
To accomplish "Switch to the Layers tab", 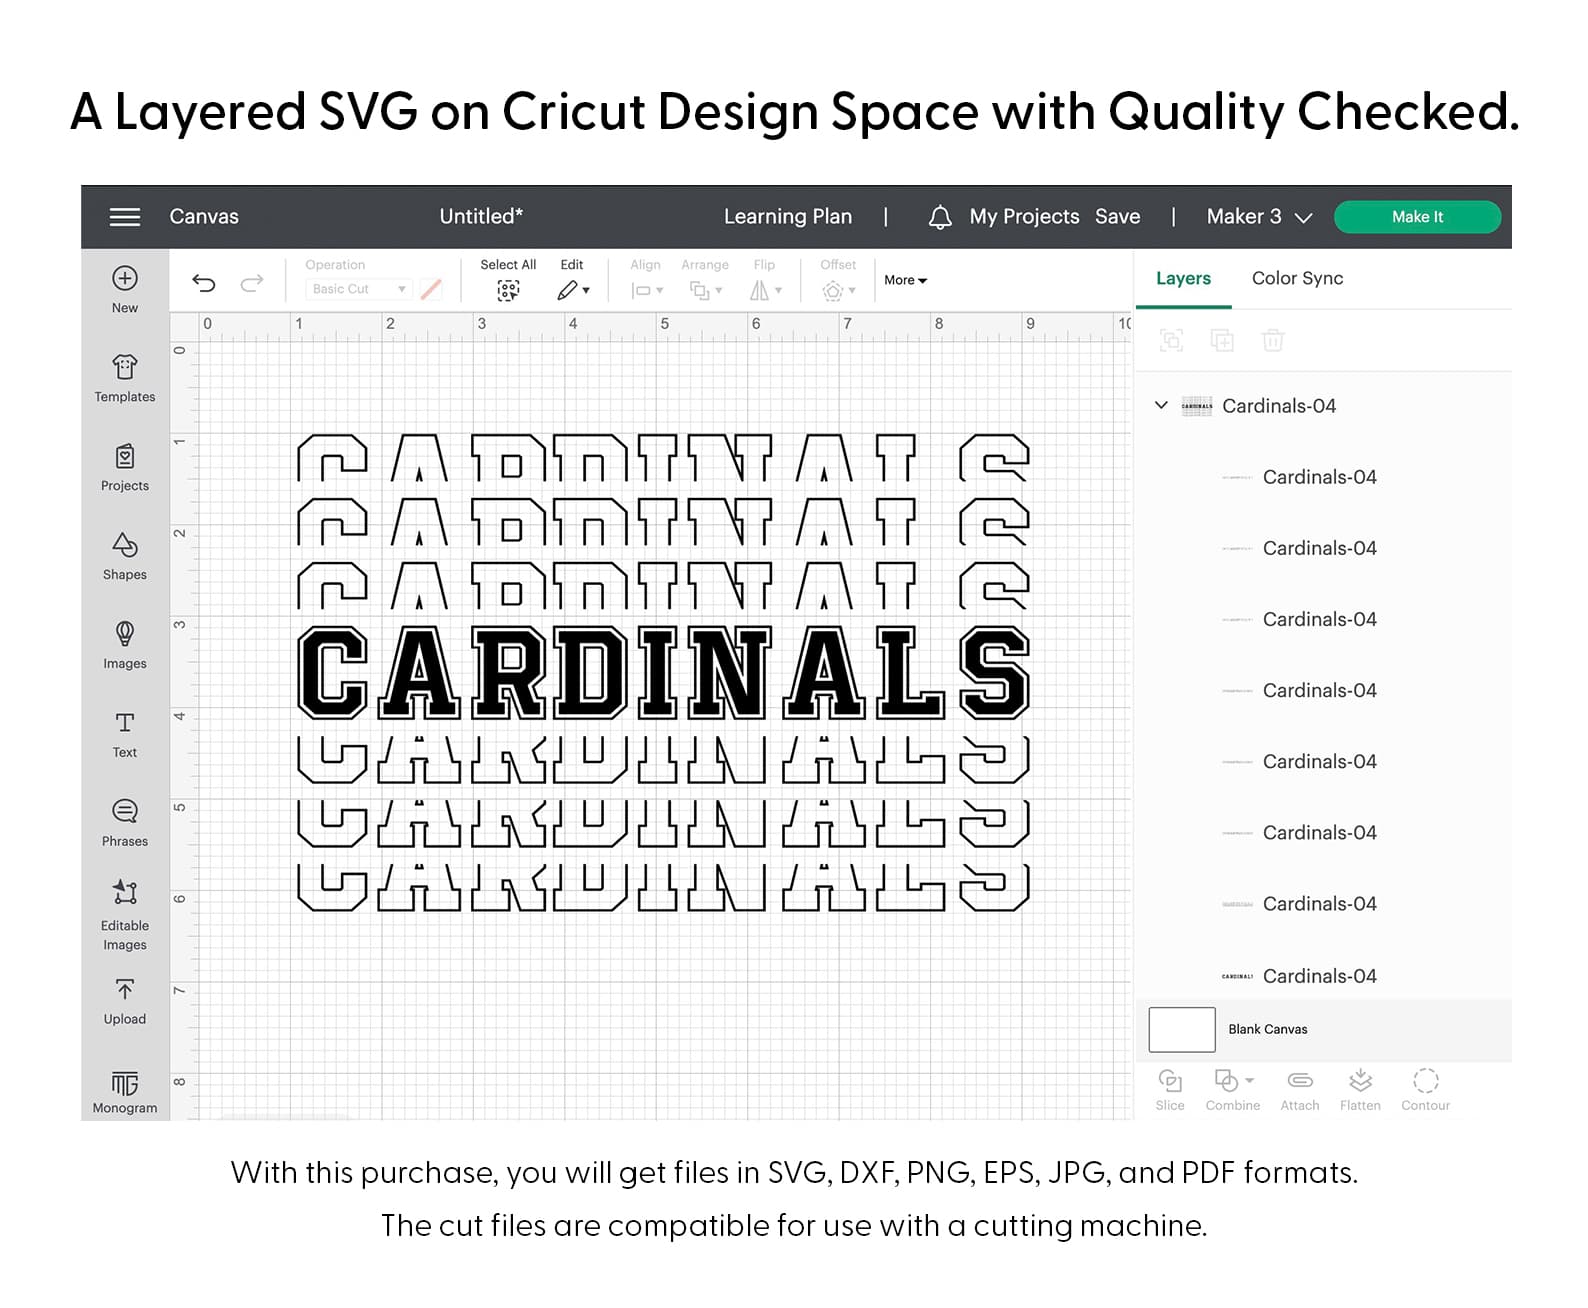I will click(x=1183, y=278).
